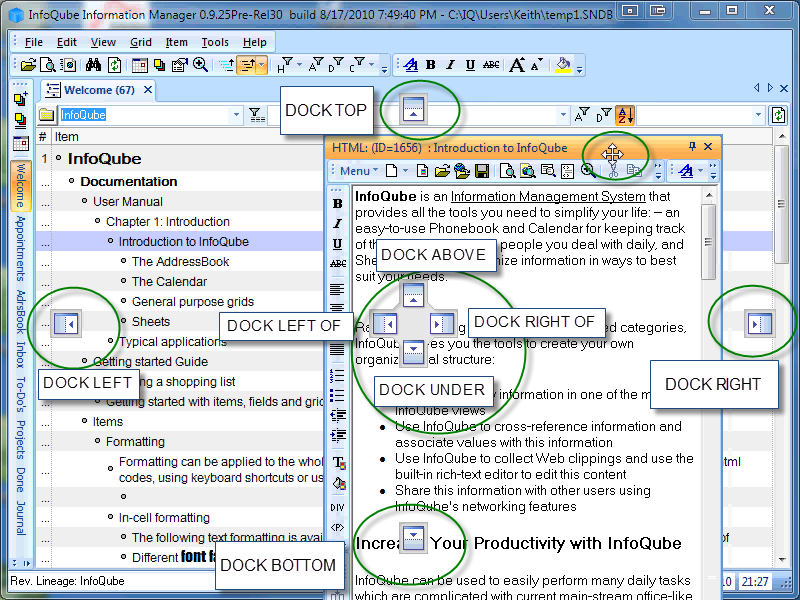Toggle underline in HTML editor vertical toolbar
Image resolution: width=800 pixels, height=600 pixels.
pyautogui.click(x=337, y=244)
